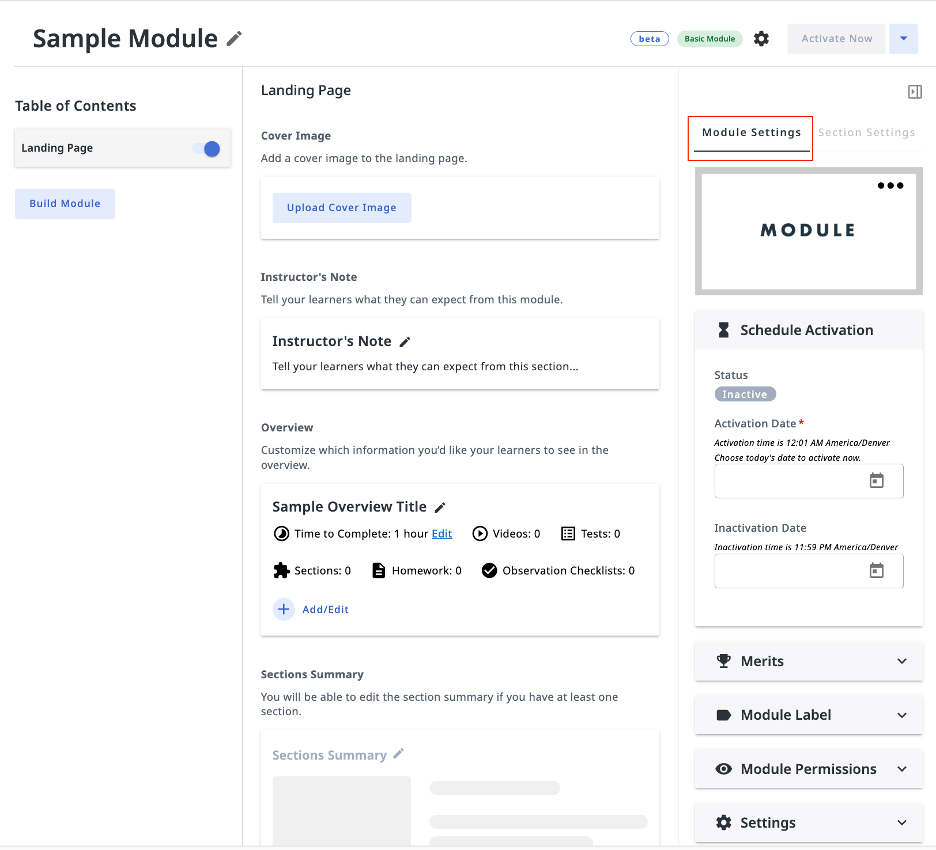
Task: Click the Sample Overview Title heading
Action: pyautogui.click(x=349, y=507)
